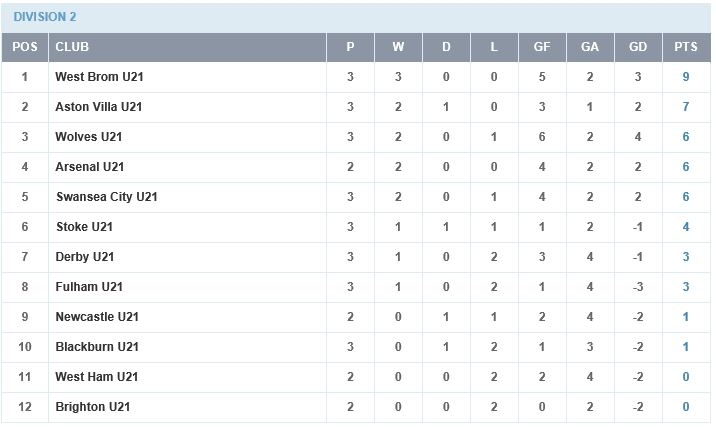The height and width of the screenshot is (427, 716).
Task: Open Fulham U21 team entry
Action: (x=89, y=287)
